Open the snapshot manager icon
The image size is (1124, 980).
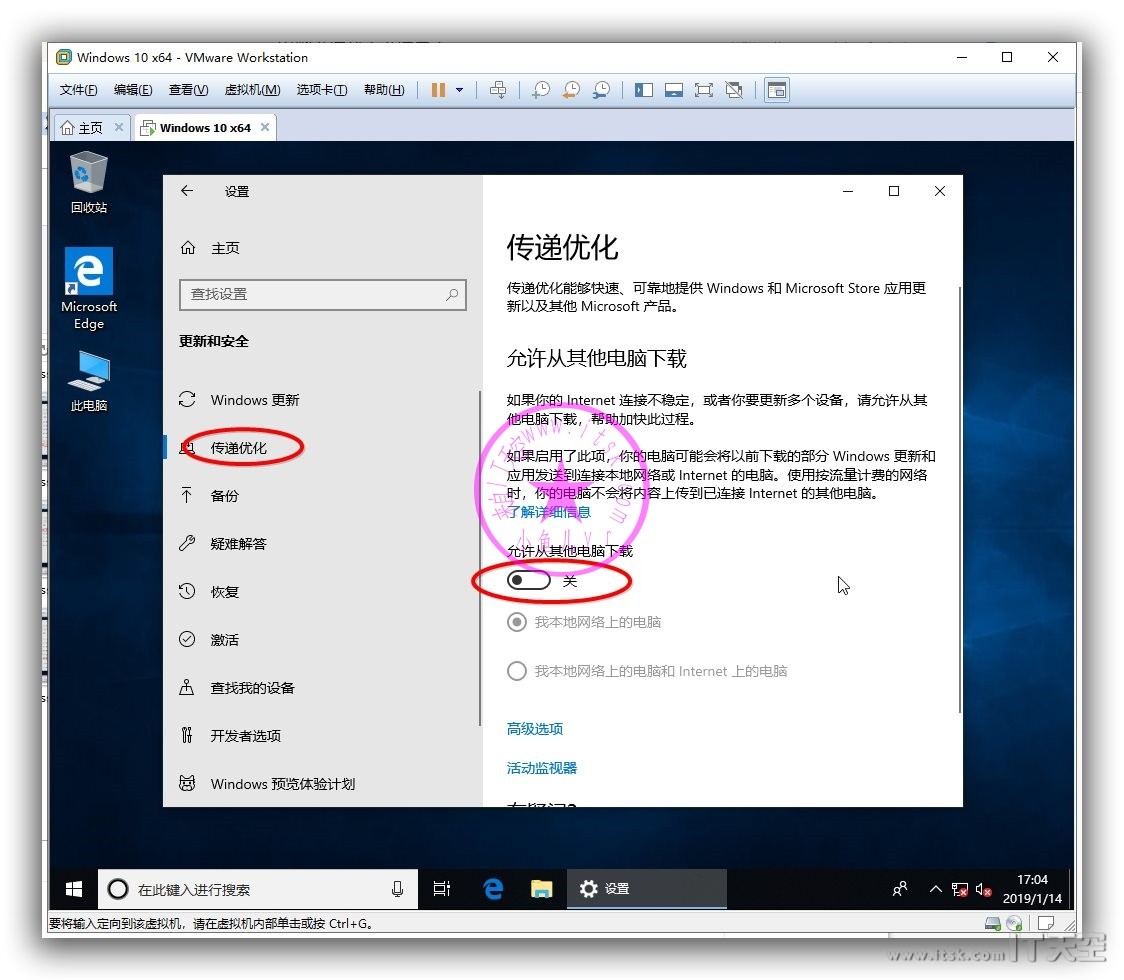[601, 90]
